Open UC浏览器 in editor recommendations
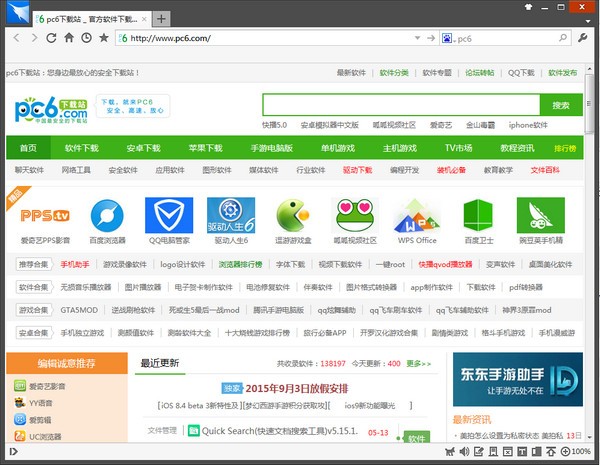The width and height of the screenshot is (600, 465). click(x=45, y=436)
